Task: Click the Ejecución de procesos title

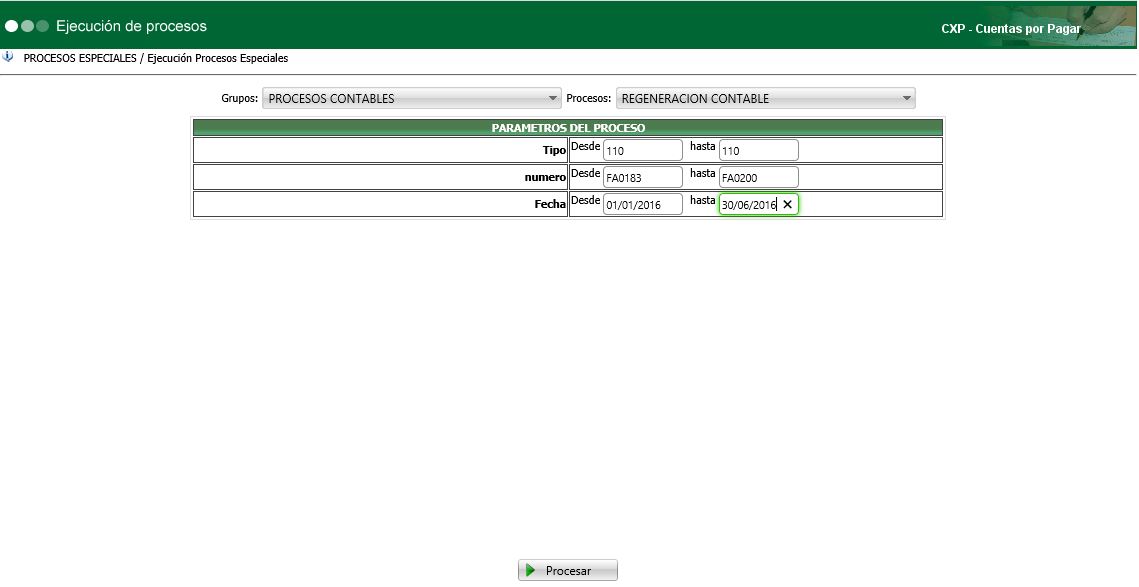Action: [131, 26]
